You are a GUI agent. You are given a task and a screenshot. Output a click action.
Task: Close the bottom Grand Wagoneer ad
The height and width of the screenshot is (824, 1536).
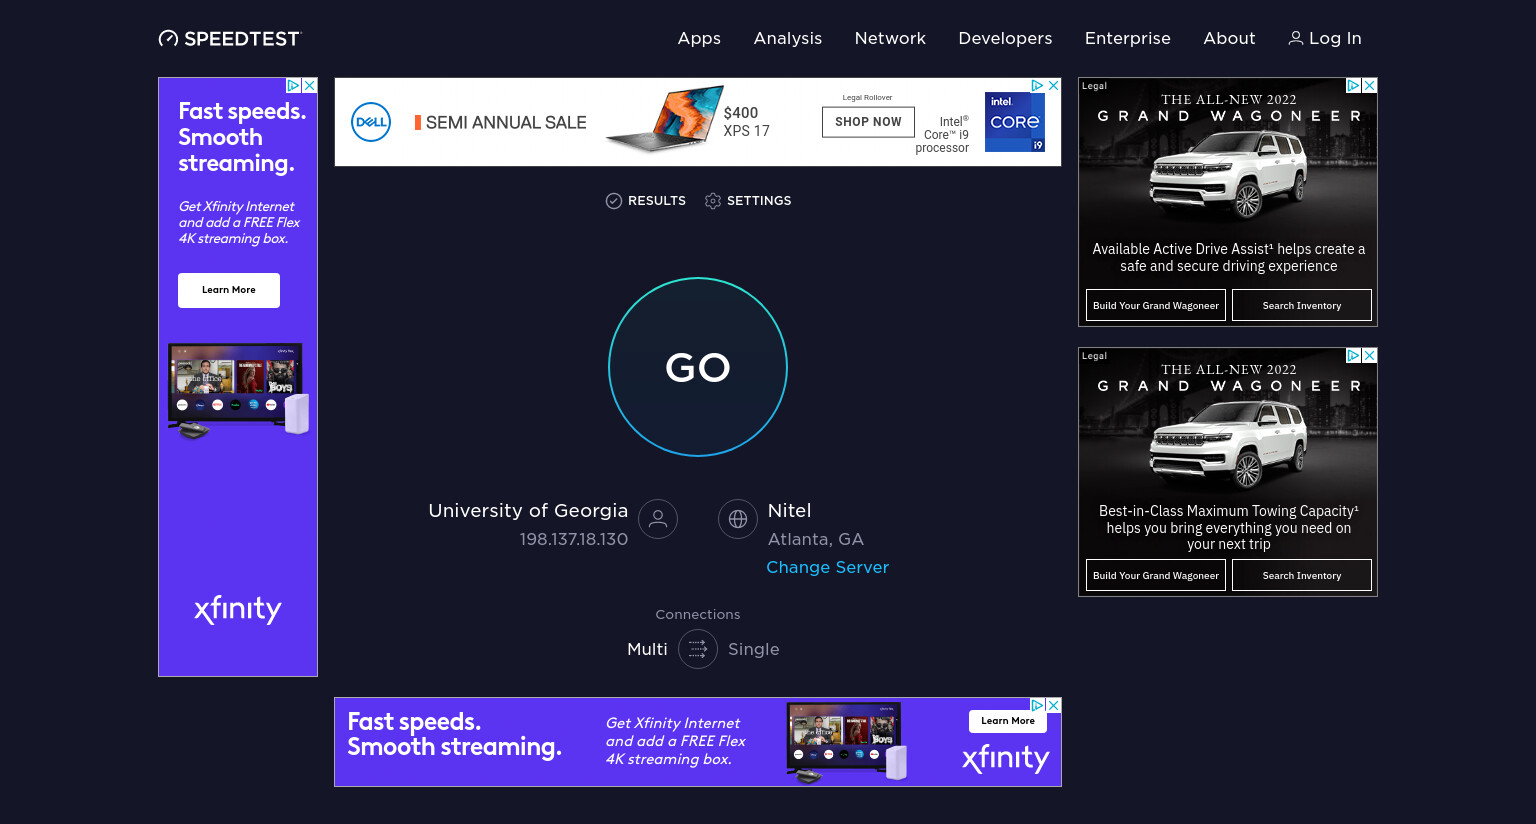1370,356
